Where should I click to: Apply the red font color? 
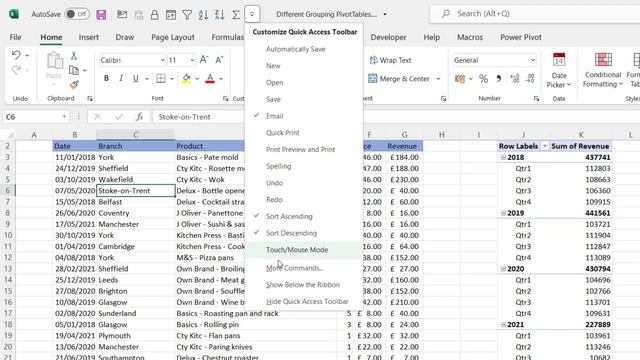pyautogui.click(x=210, y=78)
